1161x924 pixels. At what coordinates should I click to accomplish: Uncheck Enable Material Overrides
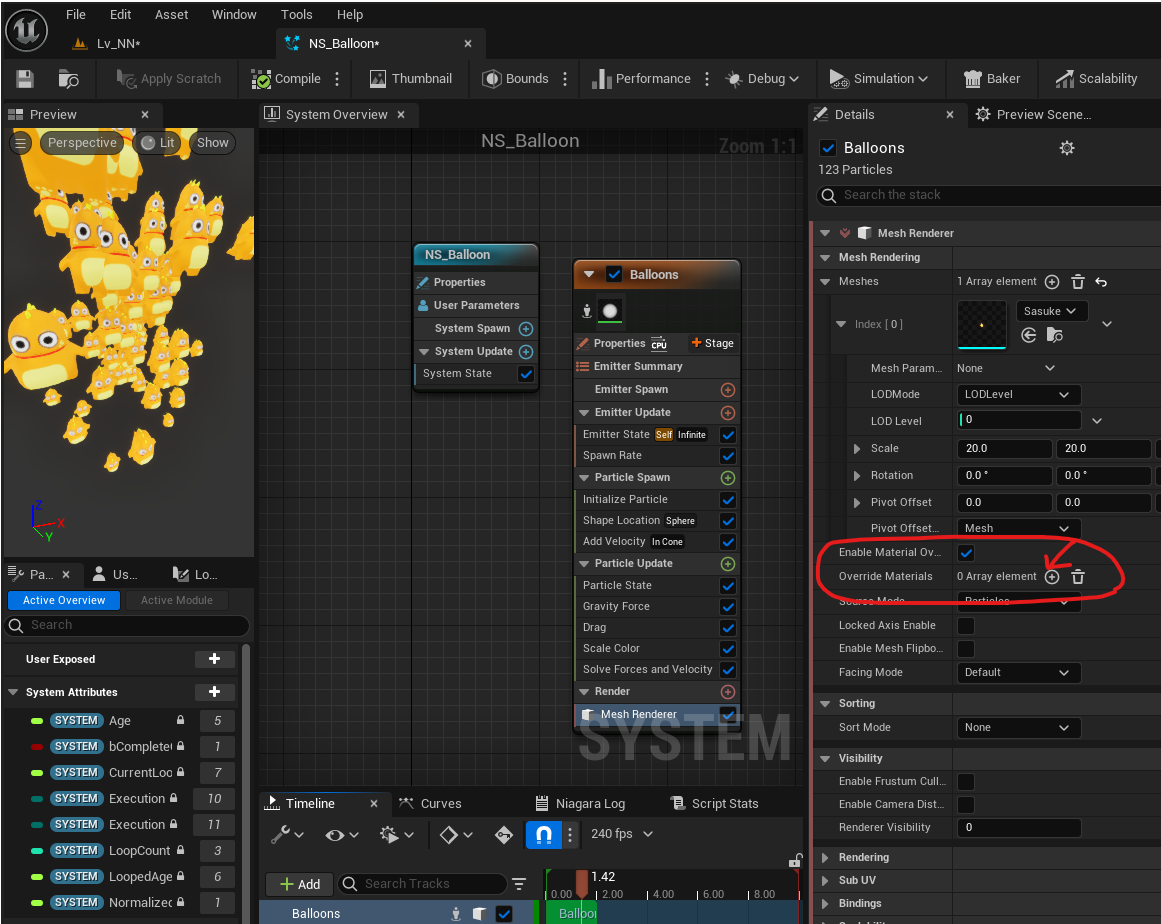tap(966, 553)
